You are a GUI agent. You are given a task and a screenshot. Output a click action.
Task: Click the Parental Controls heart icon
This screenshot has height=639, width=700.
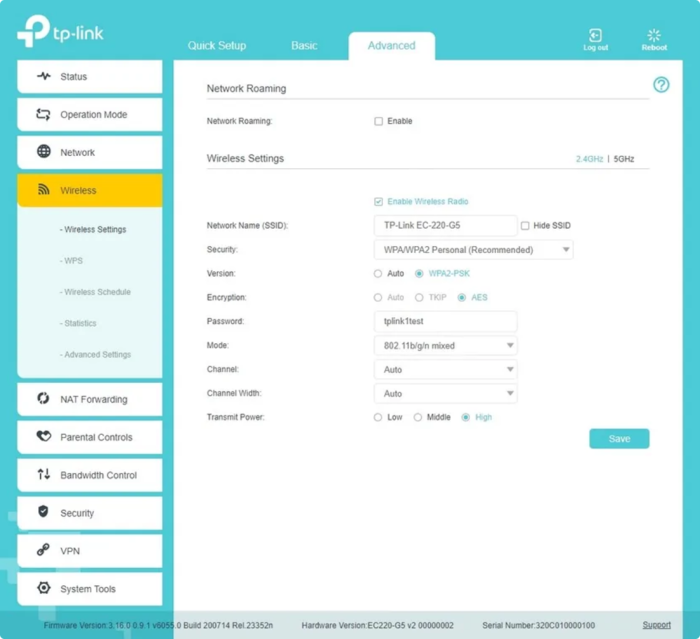(44, 436)
